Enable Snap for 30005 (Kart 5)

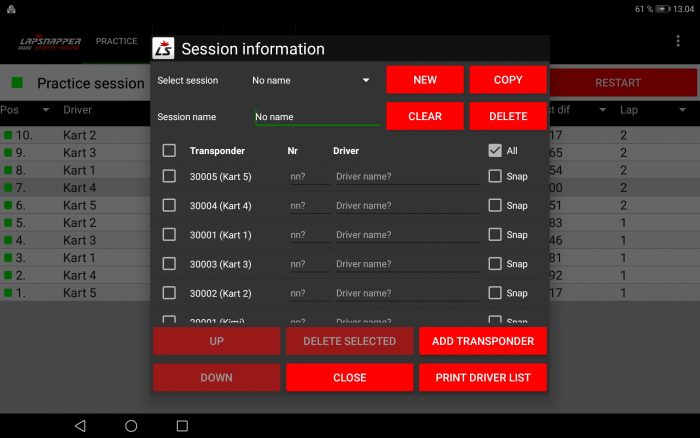495,176
